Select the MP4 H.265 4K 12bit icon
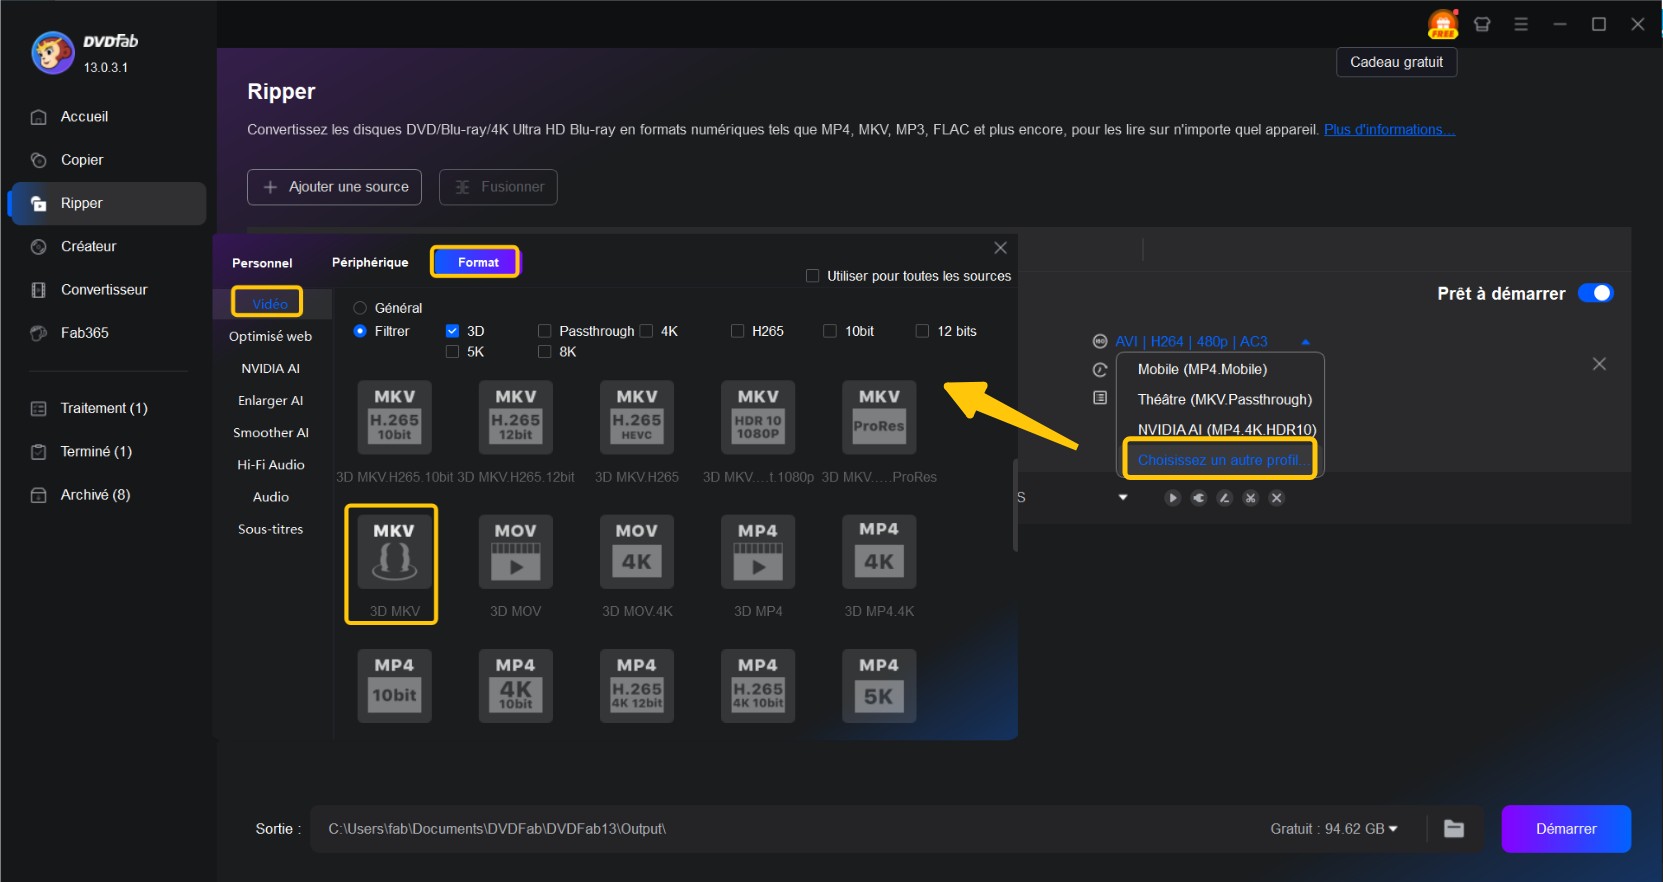Screen dimensions: 1663x882 pyautogui.click(x=636, y=686)
